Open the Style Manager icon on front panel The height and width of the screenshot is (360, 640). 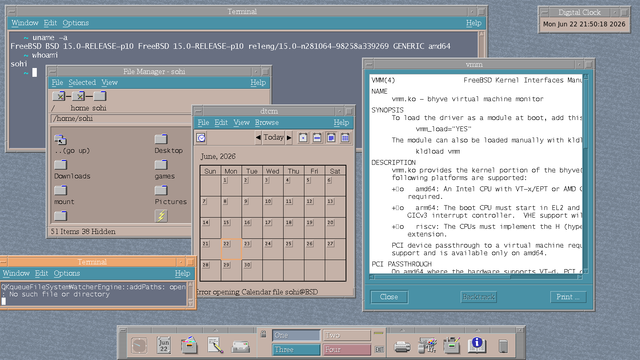coord(427,346)
